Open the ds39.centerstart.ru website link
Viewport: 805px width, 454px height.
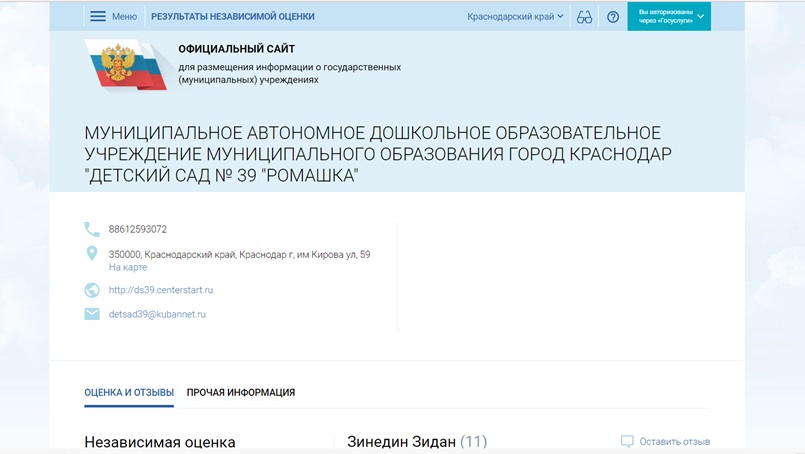click(x=161, y=290)
